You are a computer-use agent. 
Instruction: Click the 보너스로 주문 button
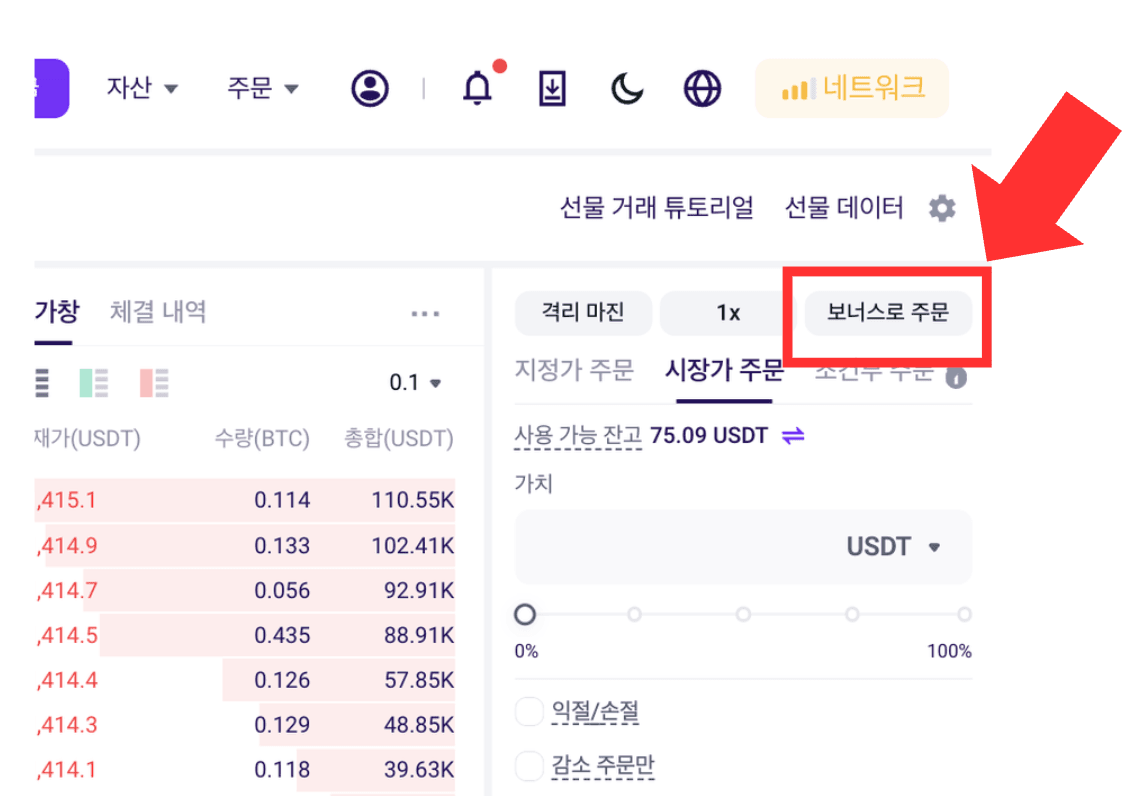point(888,313)
